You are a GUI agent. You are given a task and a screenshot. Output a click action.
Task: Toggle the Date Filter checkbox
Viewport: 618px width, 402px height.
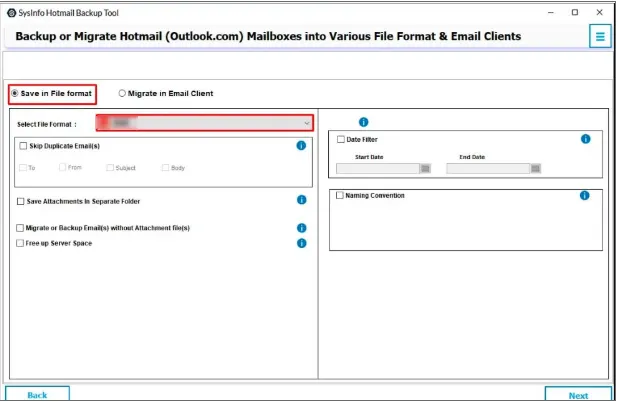pos(341,140)
